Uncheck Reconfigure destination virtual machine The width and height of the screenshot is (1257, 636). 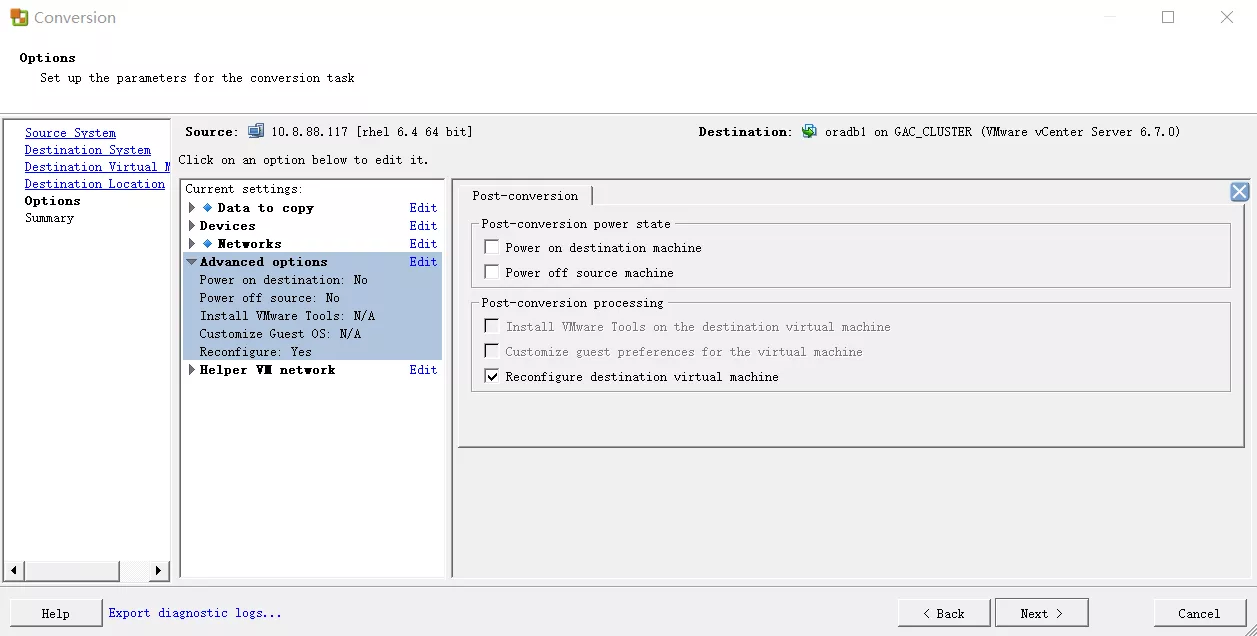pos(491,377)
